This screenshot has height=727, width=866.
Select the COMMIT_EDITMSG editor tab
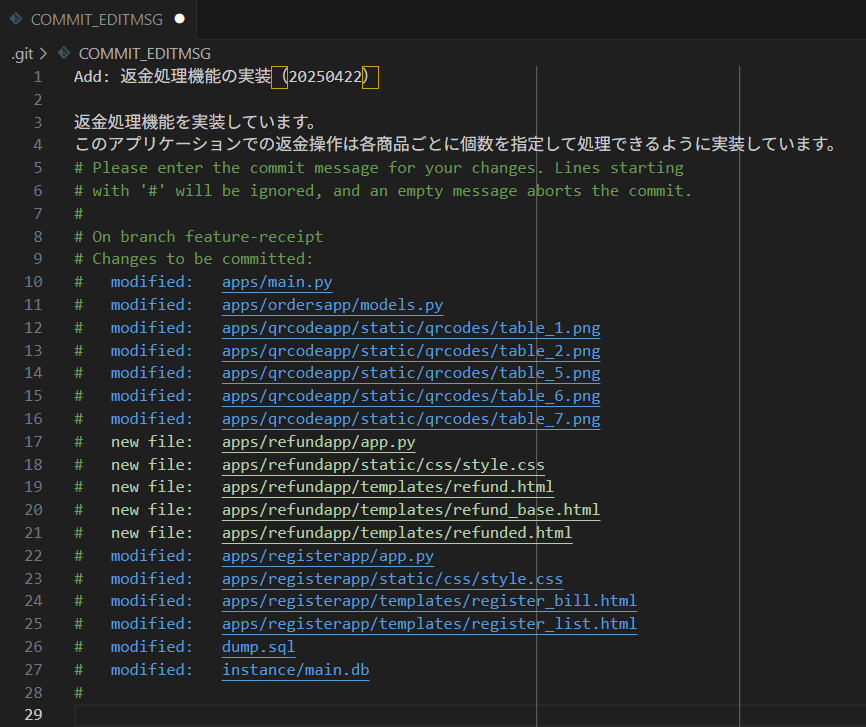[98, 19]
